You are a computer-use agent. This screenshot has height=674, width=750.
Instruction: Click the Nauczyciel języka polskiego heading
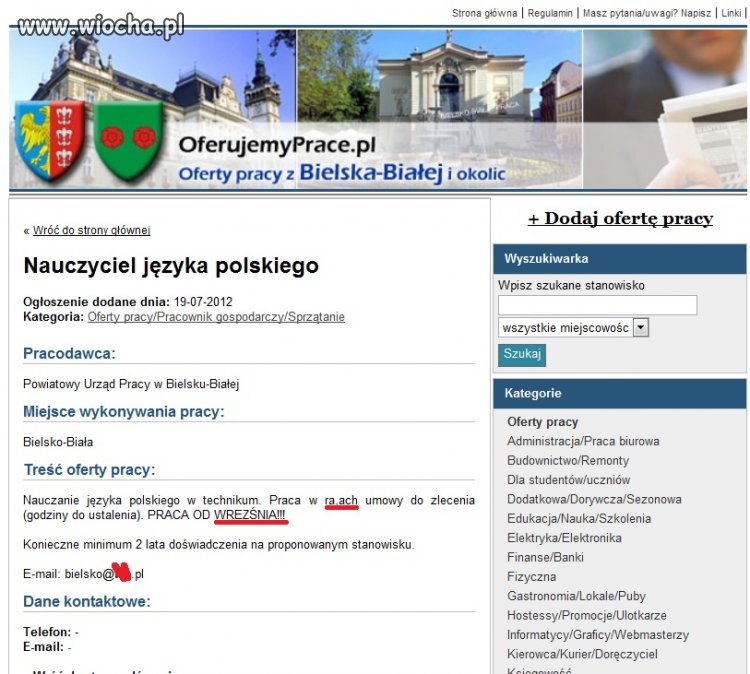coord(171,266)
